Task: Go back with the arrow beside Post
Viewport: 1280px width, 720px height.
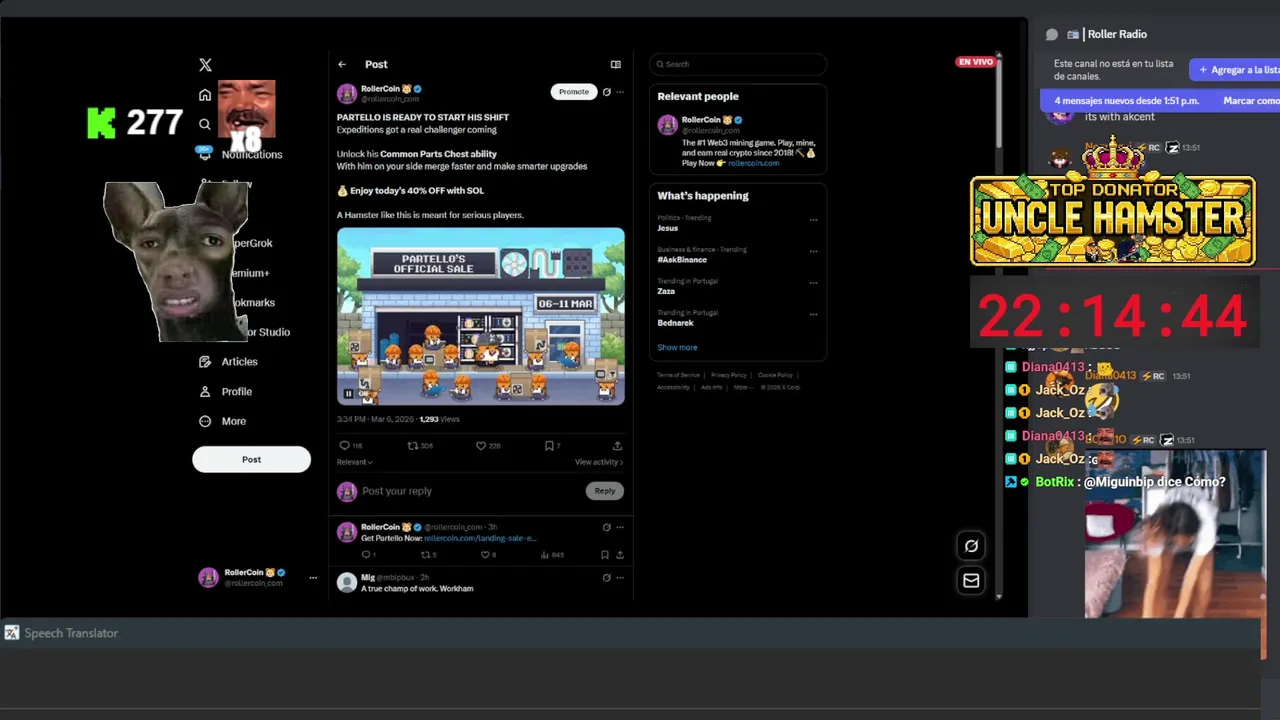Action: [x=342, y=64]
